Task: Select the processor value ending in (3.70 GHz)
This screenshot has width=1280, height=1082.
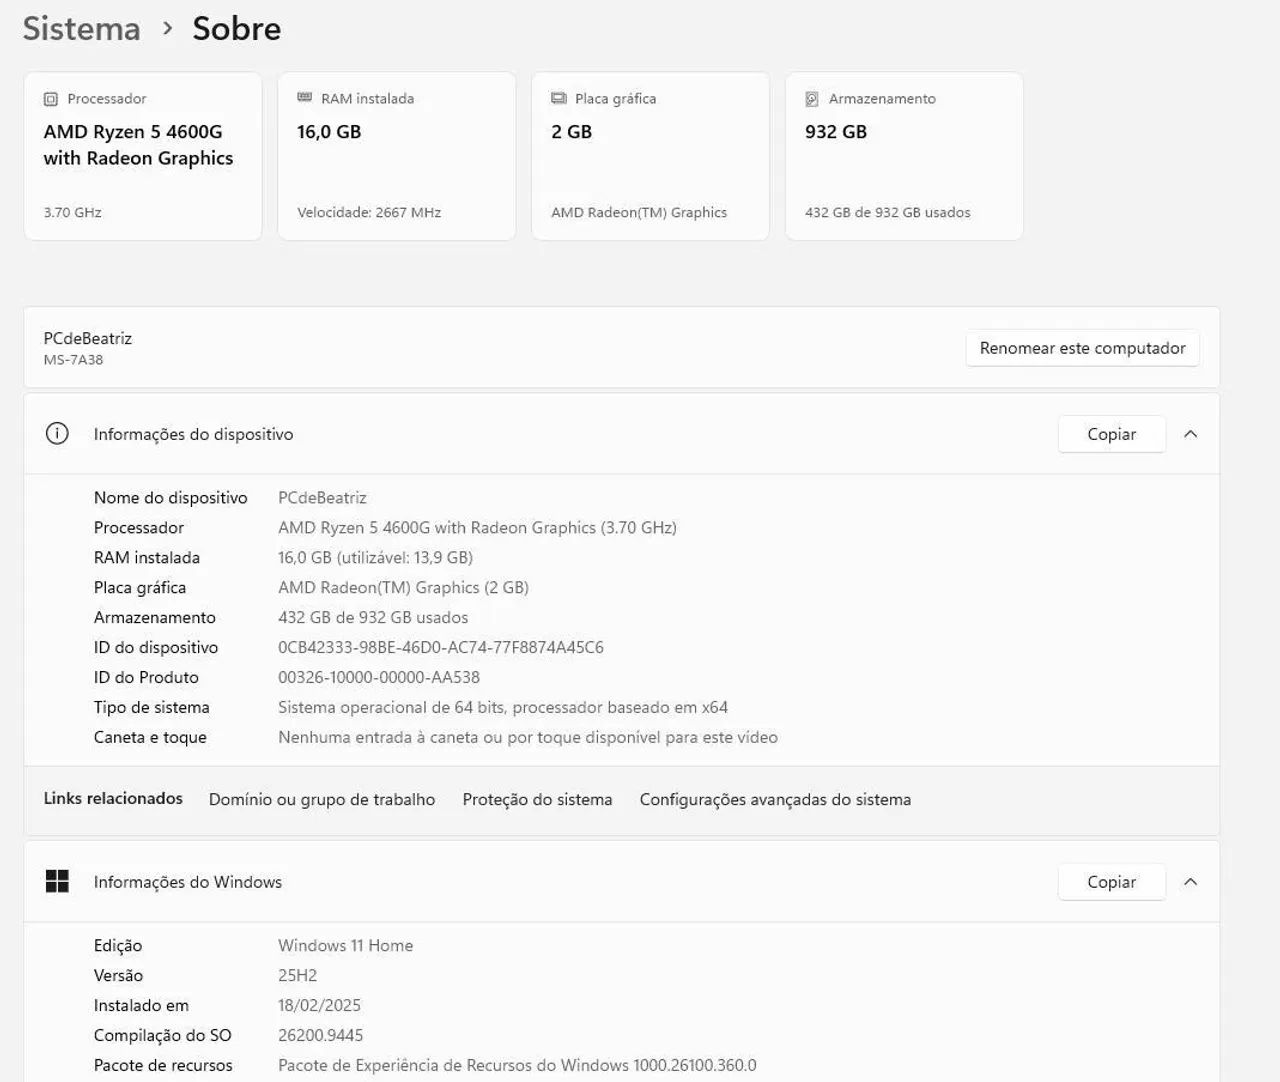Action: pyautogui.click(x=477, y=528)
